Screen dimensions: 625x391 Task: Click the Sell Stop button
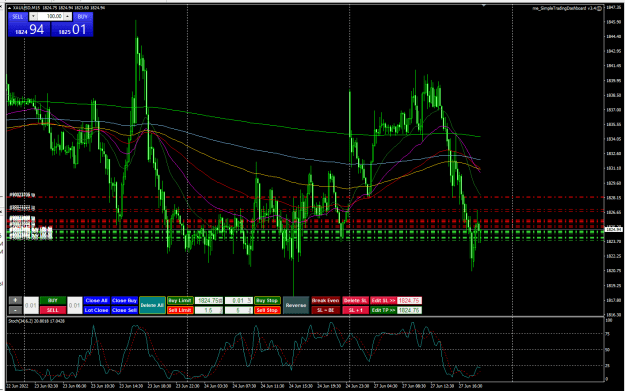pyautogui.click(x=267, y=310)
